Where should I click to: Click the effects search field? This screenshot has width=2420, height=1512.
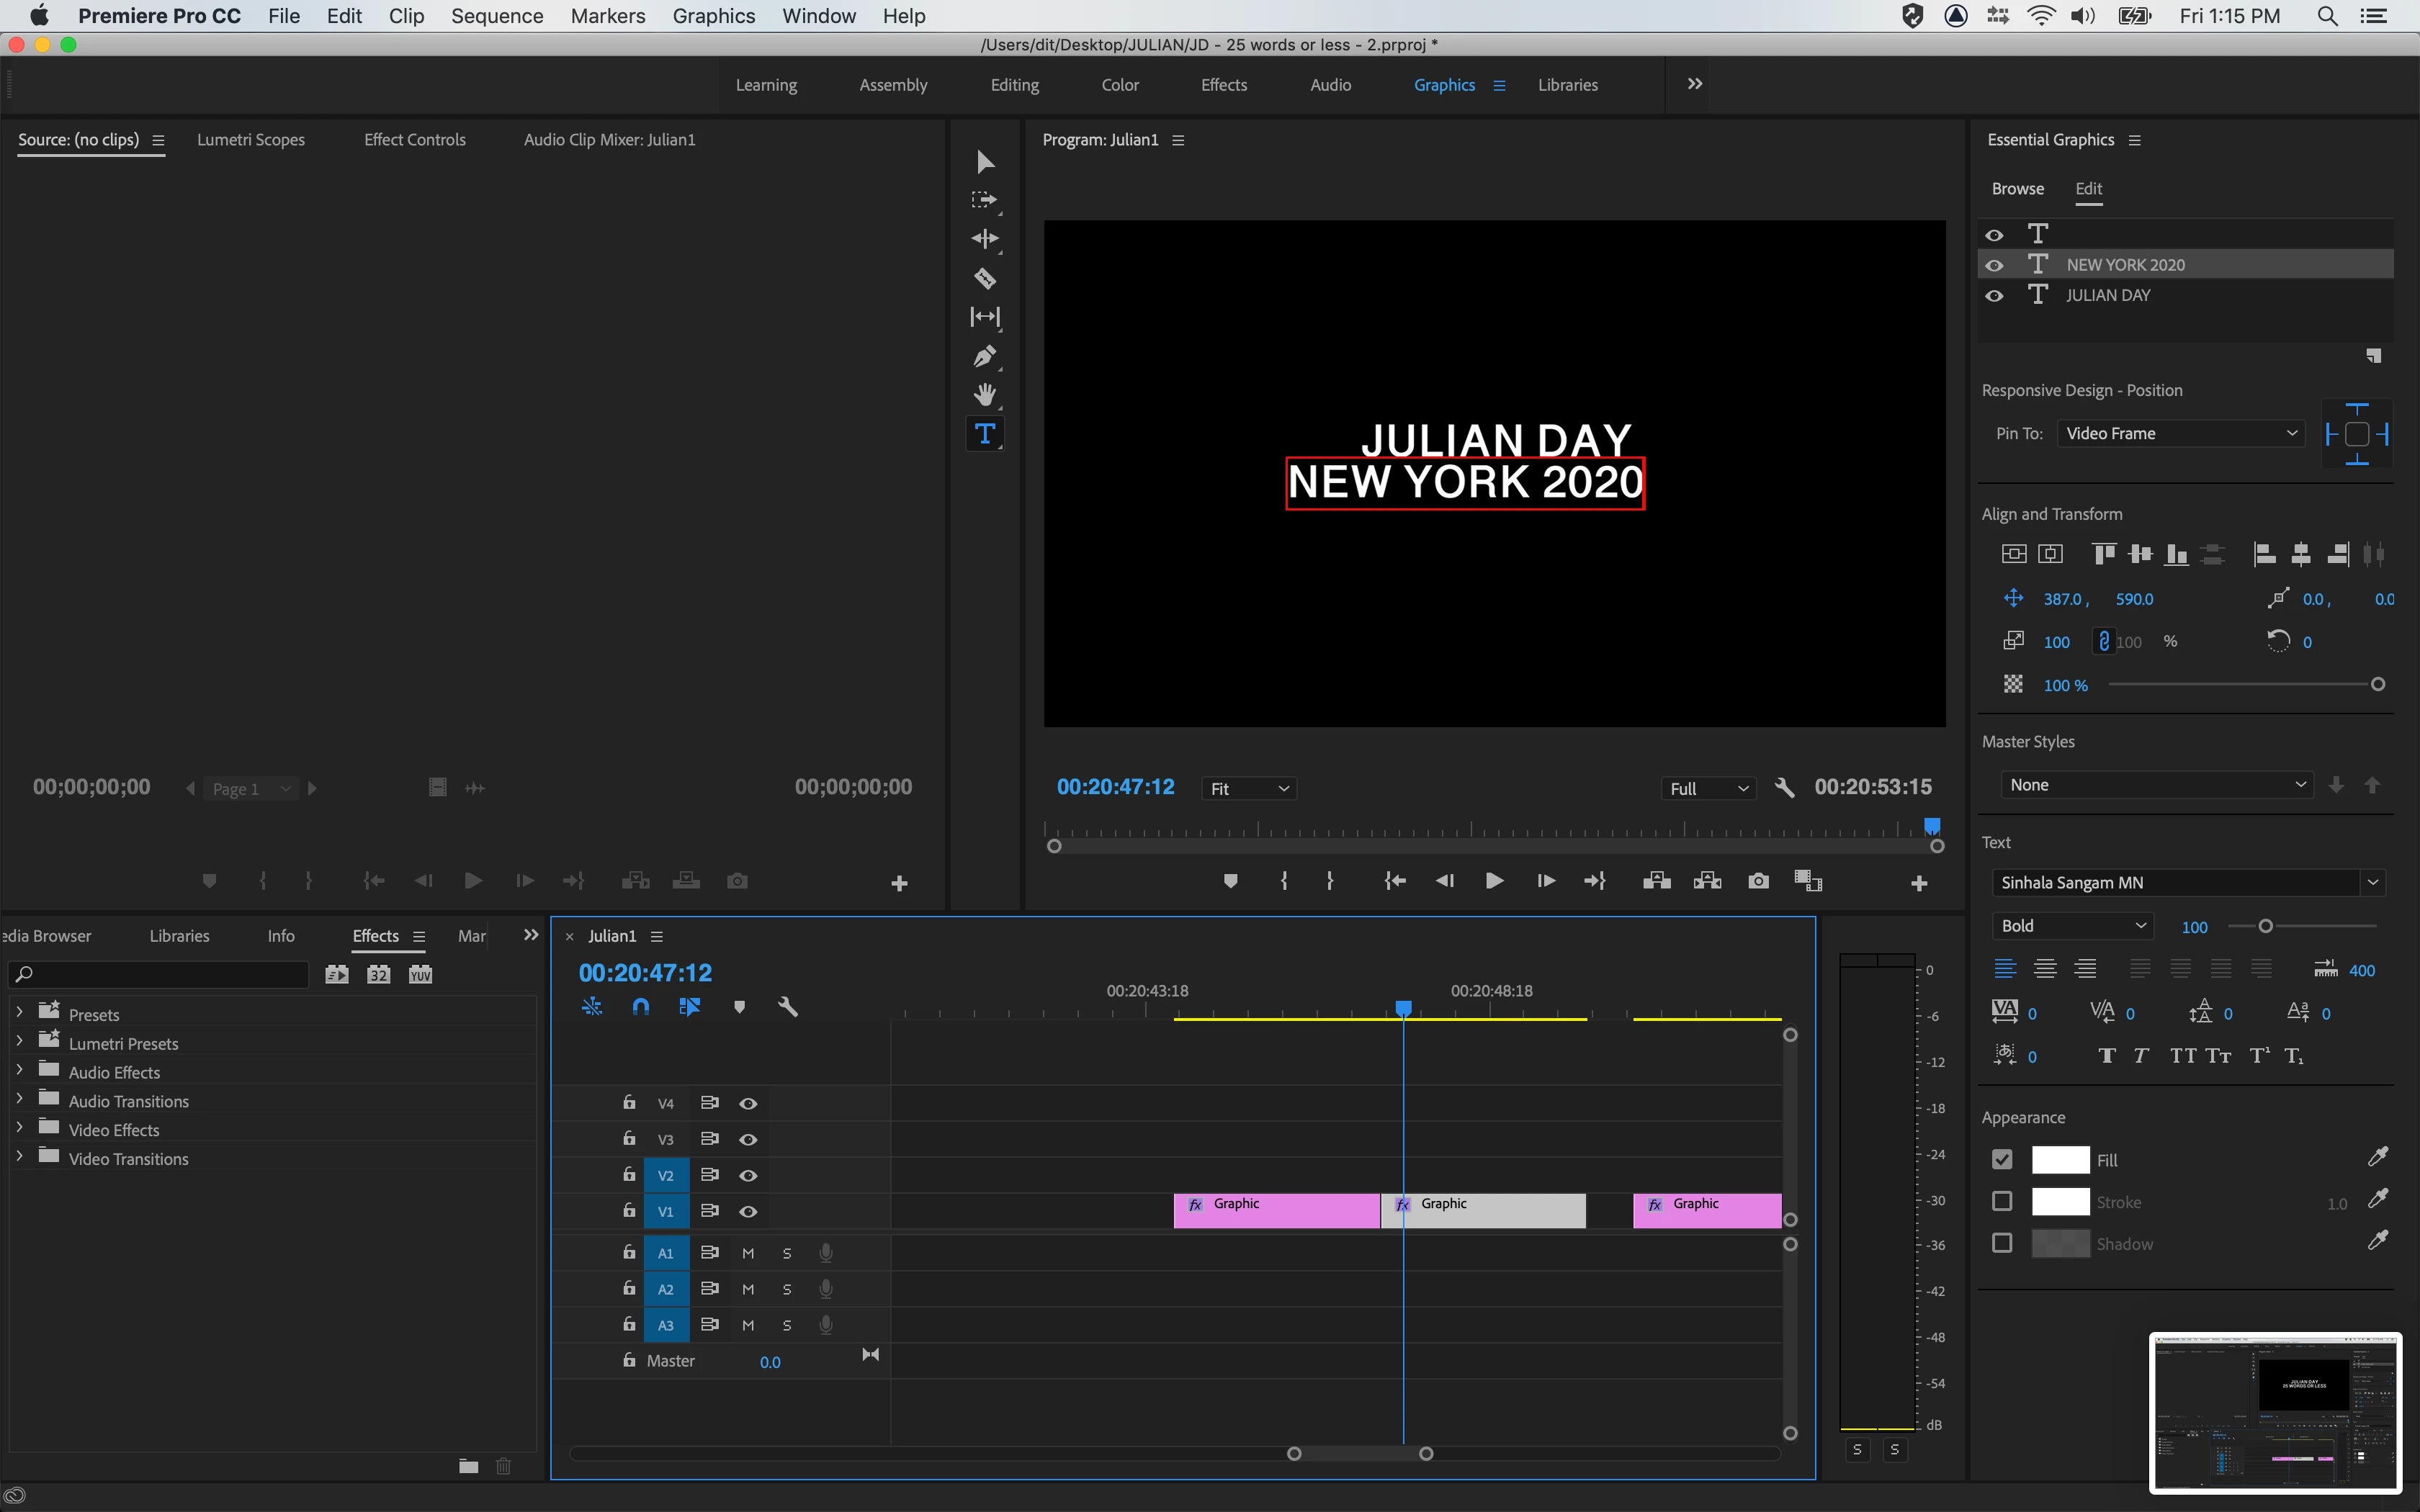160,974
